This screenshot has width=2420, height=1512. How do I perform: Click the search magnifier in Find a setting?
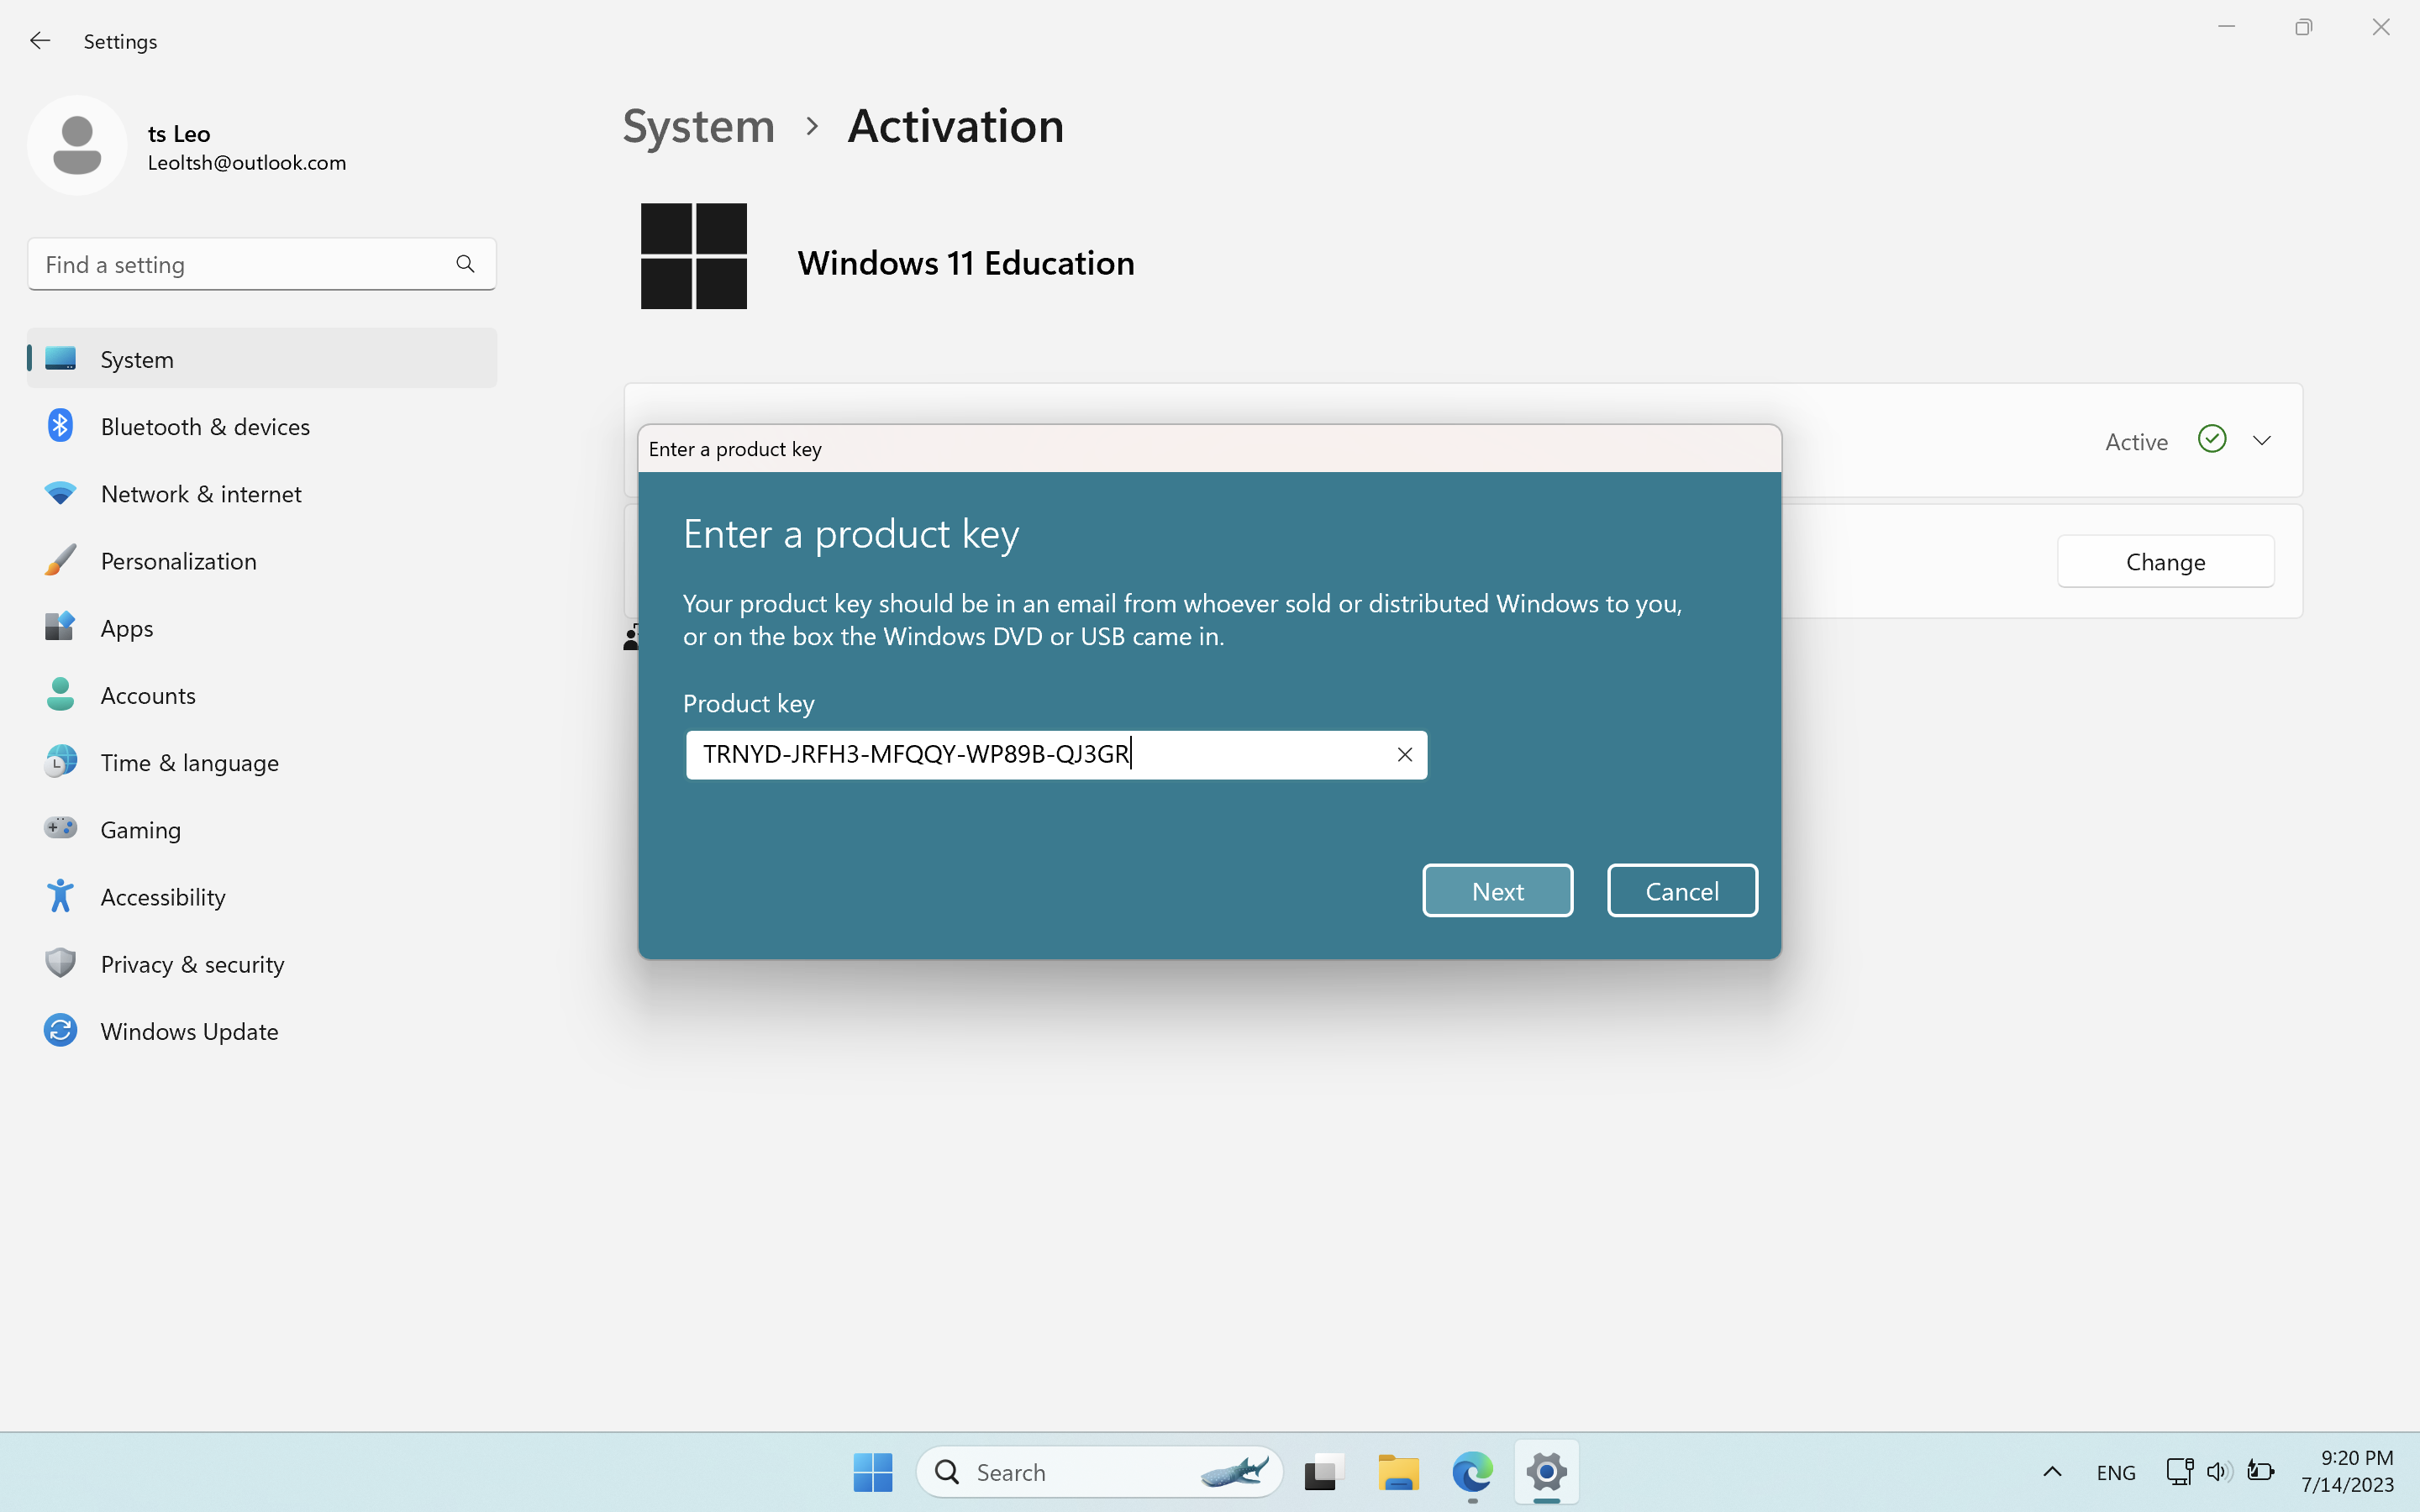[465, 264]
